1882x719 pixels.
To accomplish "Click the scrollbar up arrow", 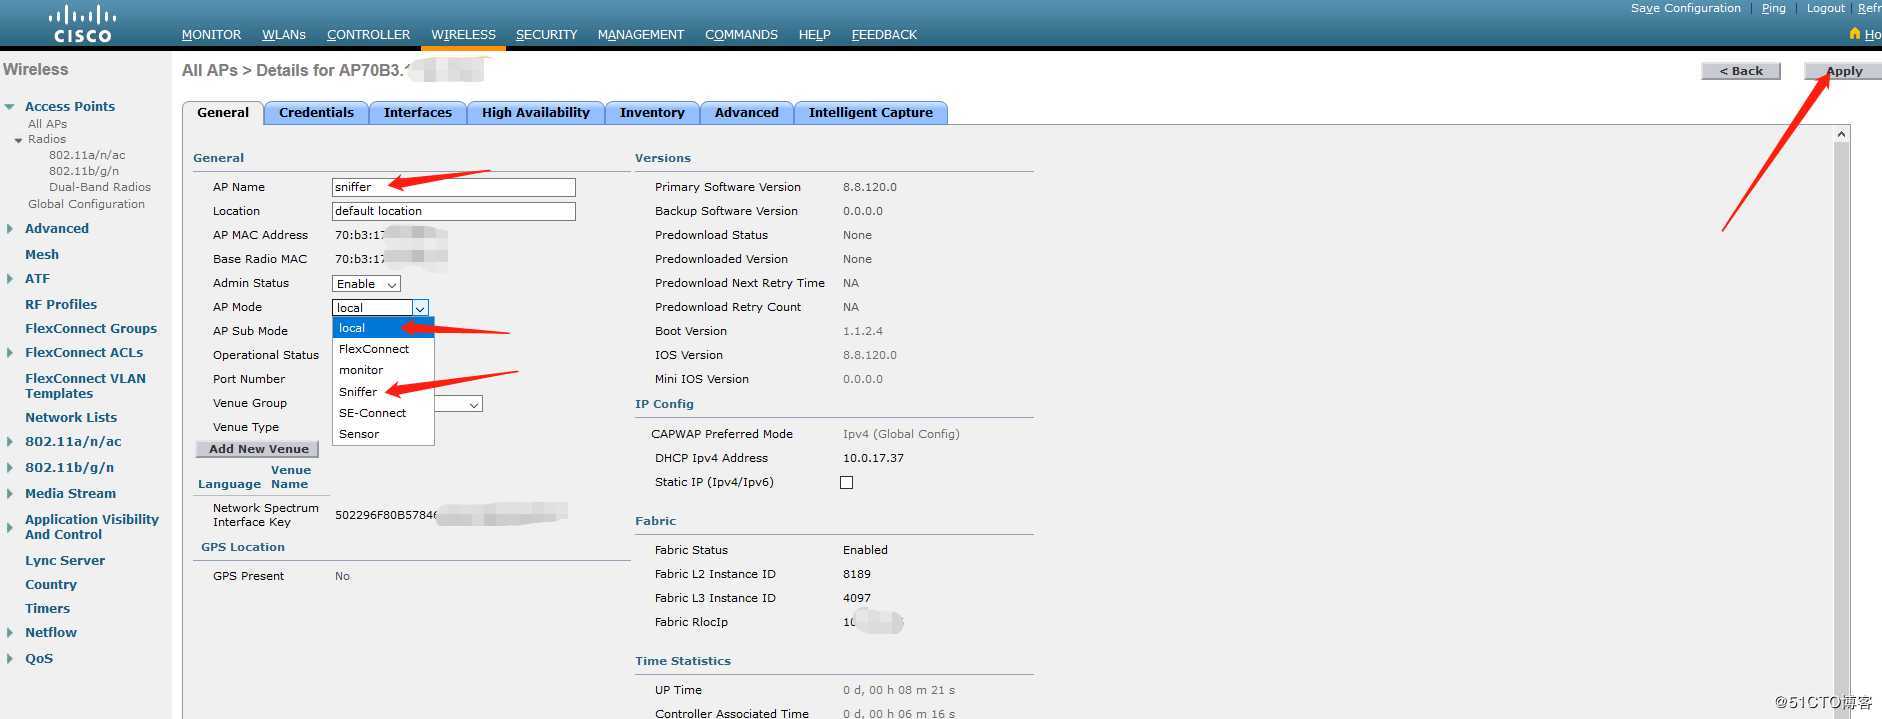I will pos(1841,134).
